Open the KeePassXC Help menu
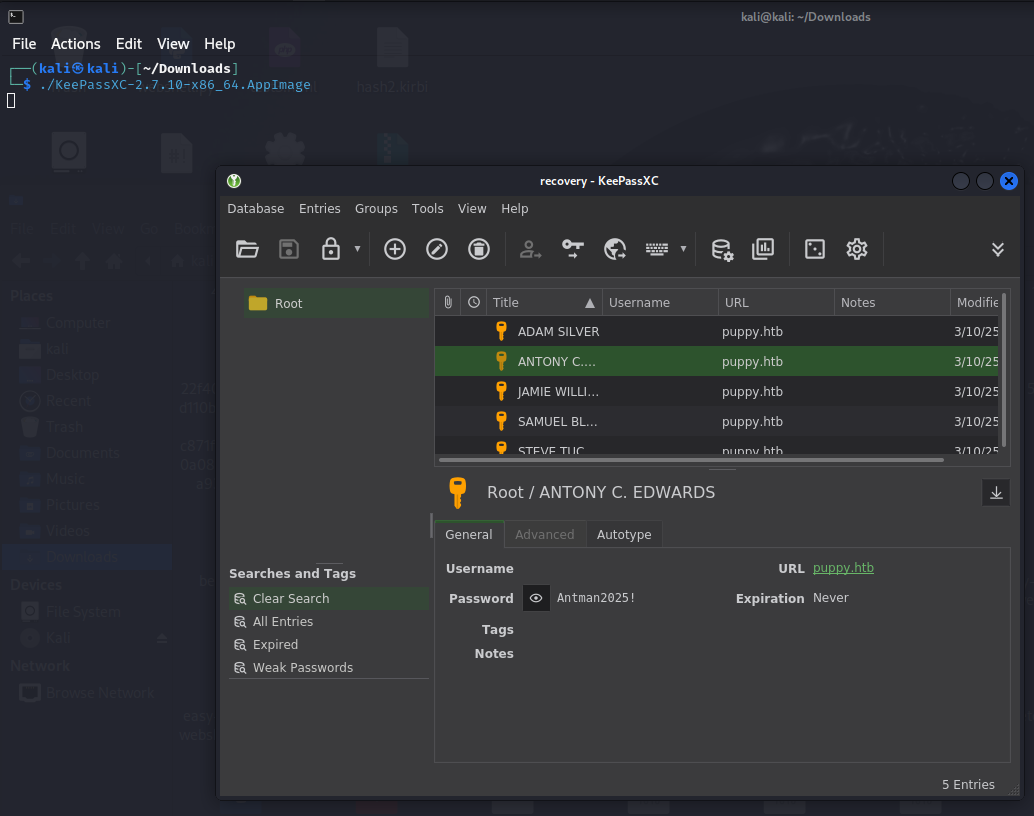This screenshot has width=1034, height=816. pos(515,209)
